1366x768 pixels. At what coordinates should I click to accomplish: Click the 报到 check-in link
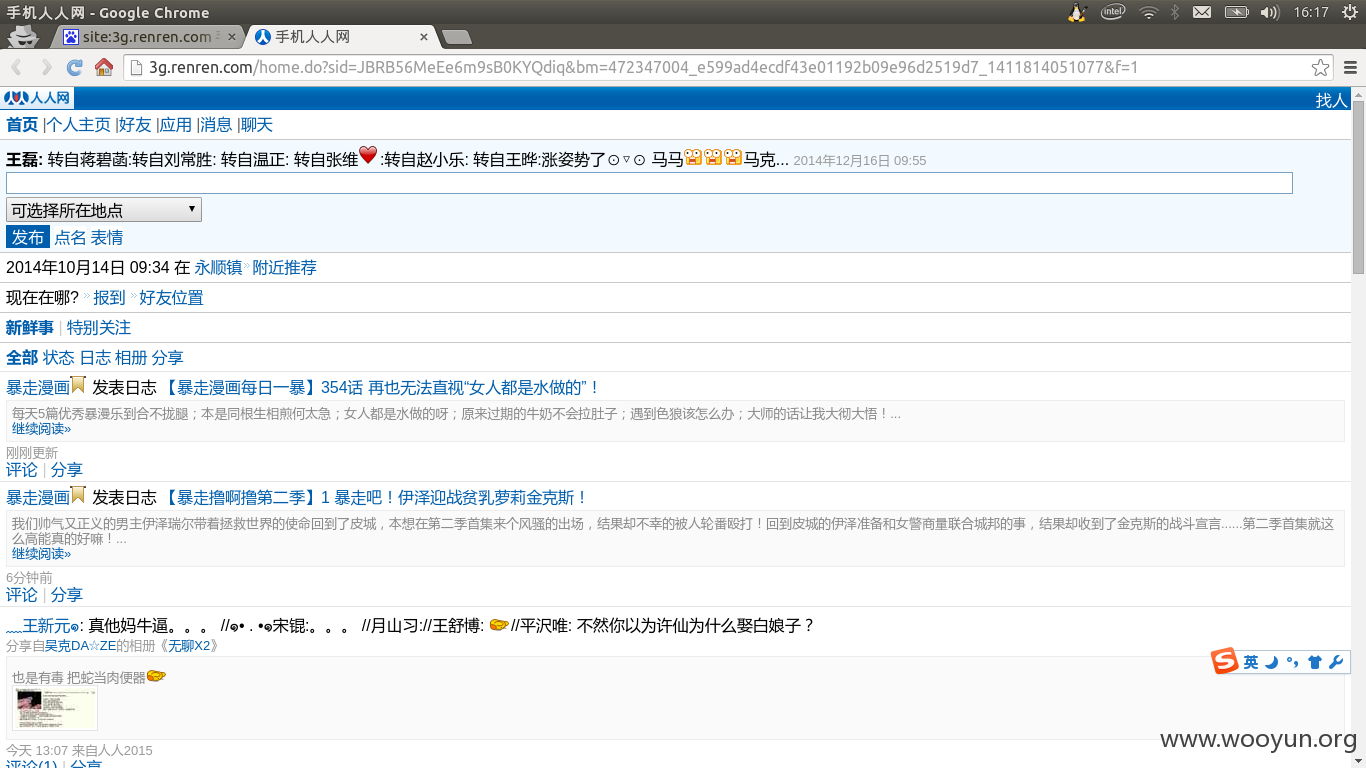(x=109, y=298)
